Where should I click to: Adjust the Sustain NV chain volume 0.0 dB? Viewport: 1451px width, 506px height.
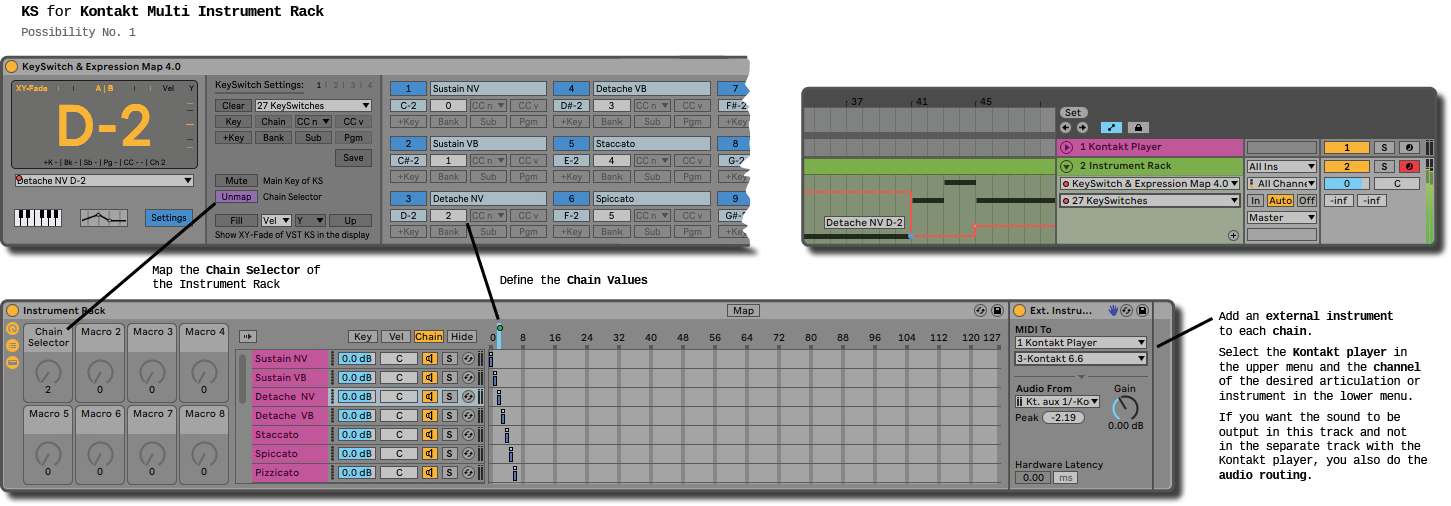coord(356,359)
